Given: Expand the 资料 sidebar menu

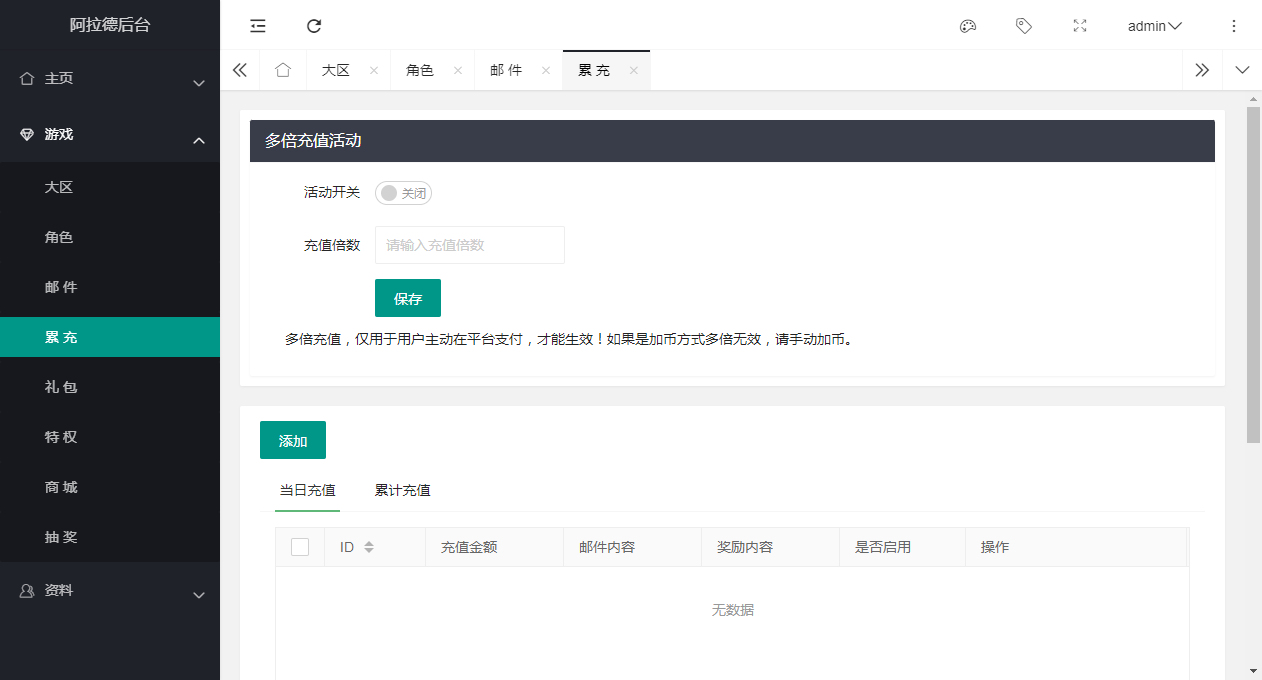Looking at the screenshot, I should [x=110, y=591].
